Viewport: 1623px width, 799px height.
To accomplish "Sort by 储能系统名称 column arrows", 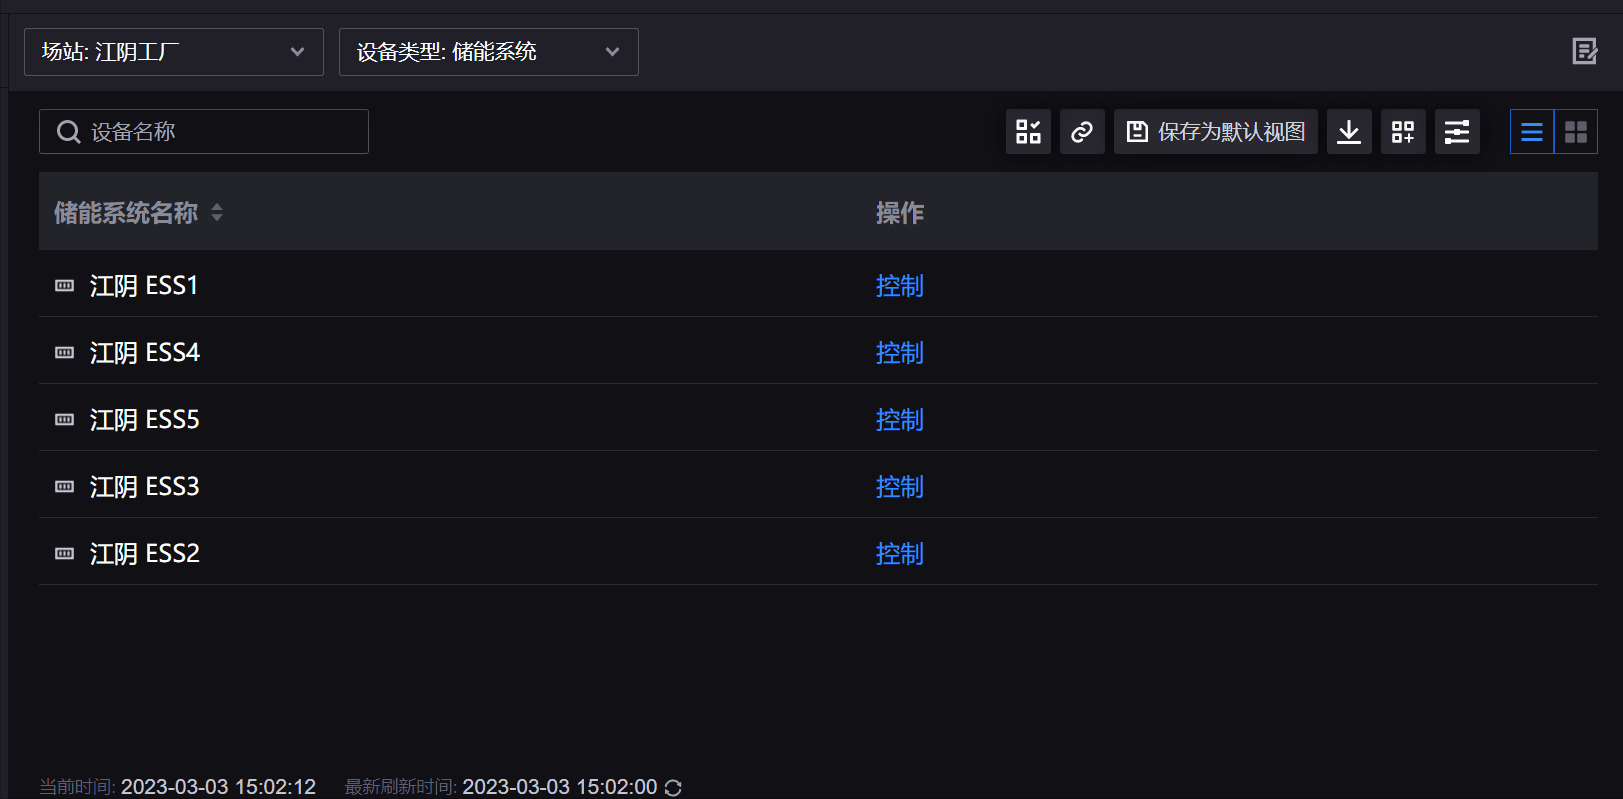I will [217, 212].
